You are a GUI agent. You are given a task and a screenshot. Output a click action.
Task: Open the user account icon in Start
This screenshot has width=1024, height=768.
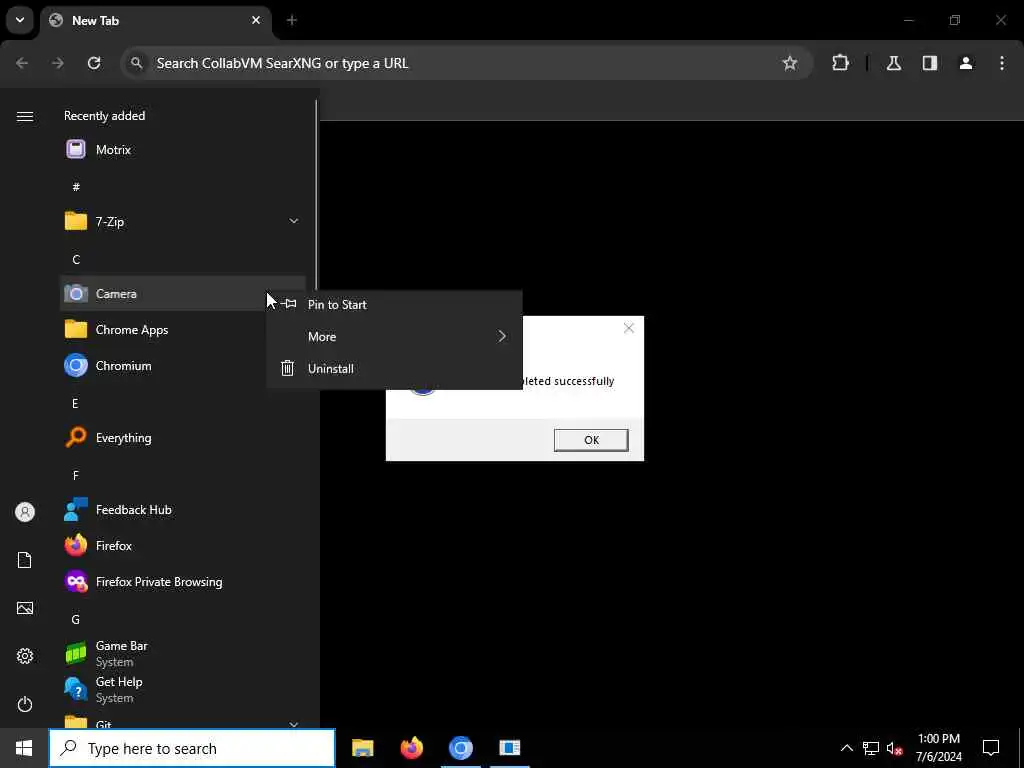25,512
